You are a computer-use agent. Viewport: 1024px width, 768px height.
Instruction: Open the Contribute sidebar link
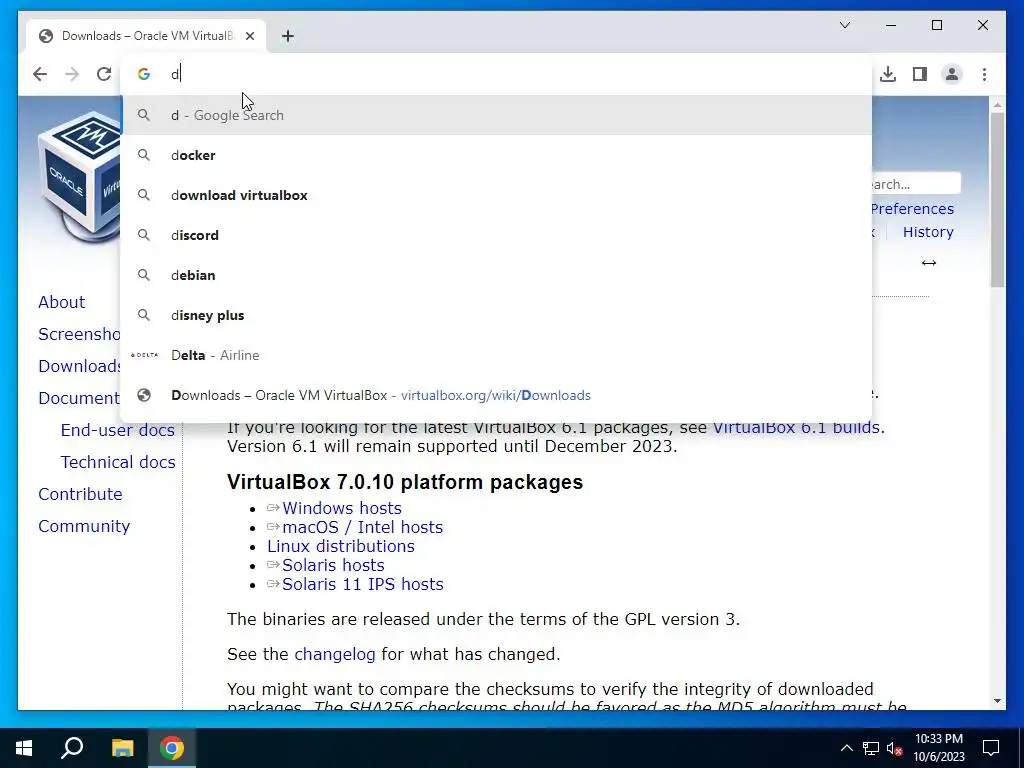80,494
